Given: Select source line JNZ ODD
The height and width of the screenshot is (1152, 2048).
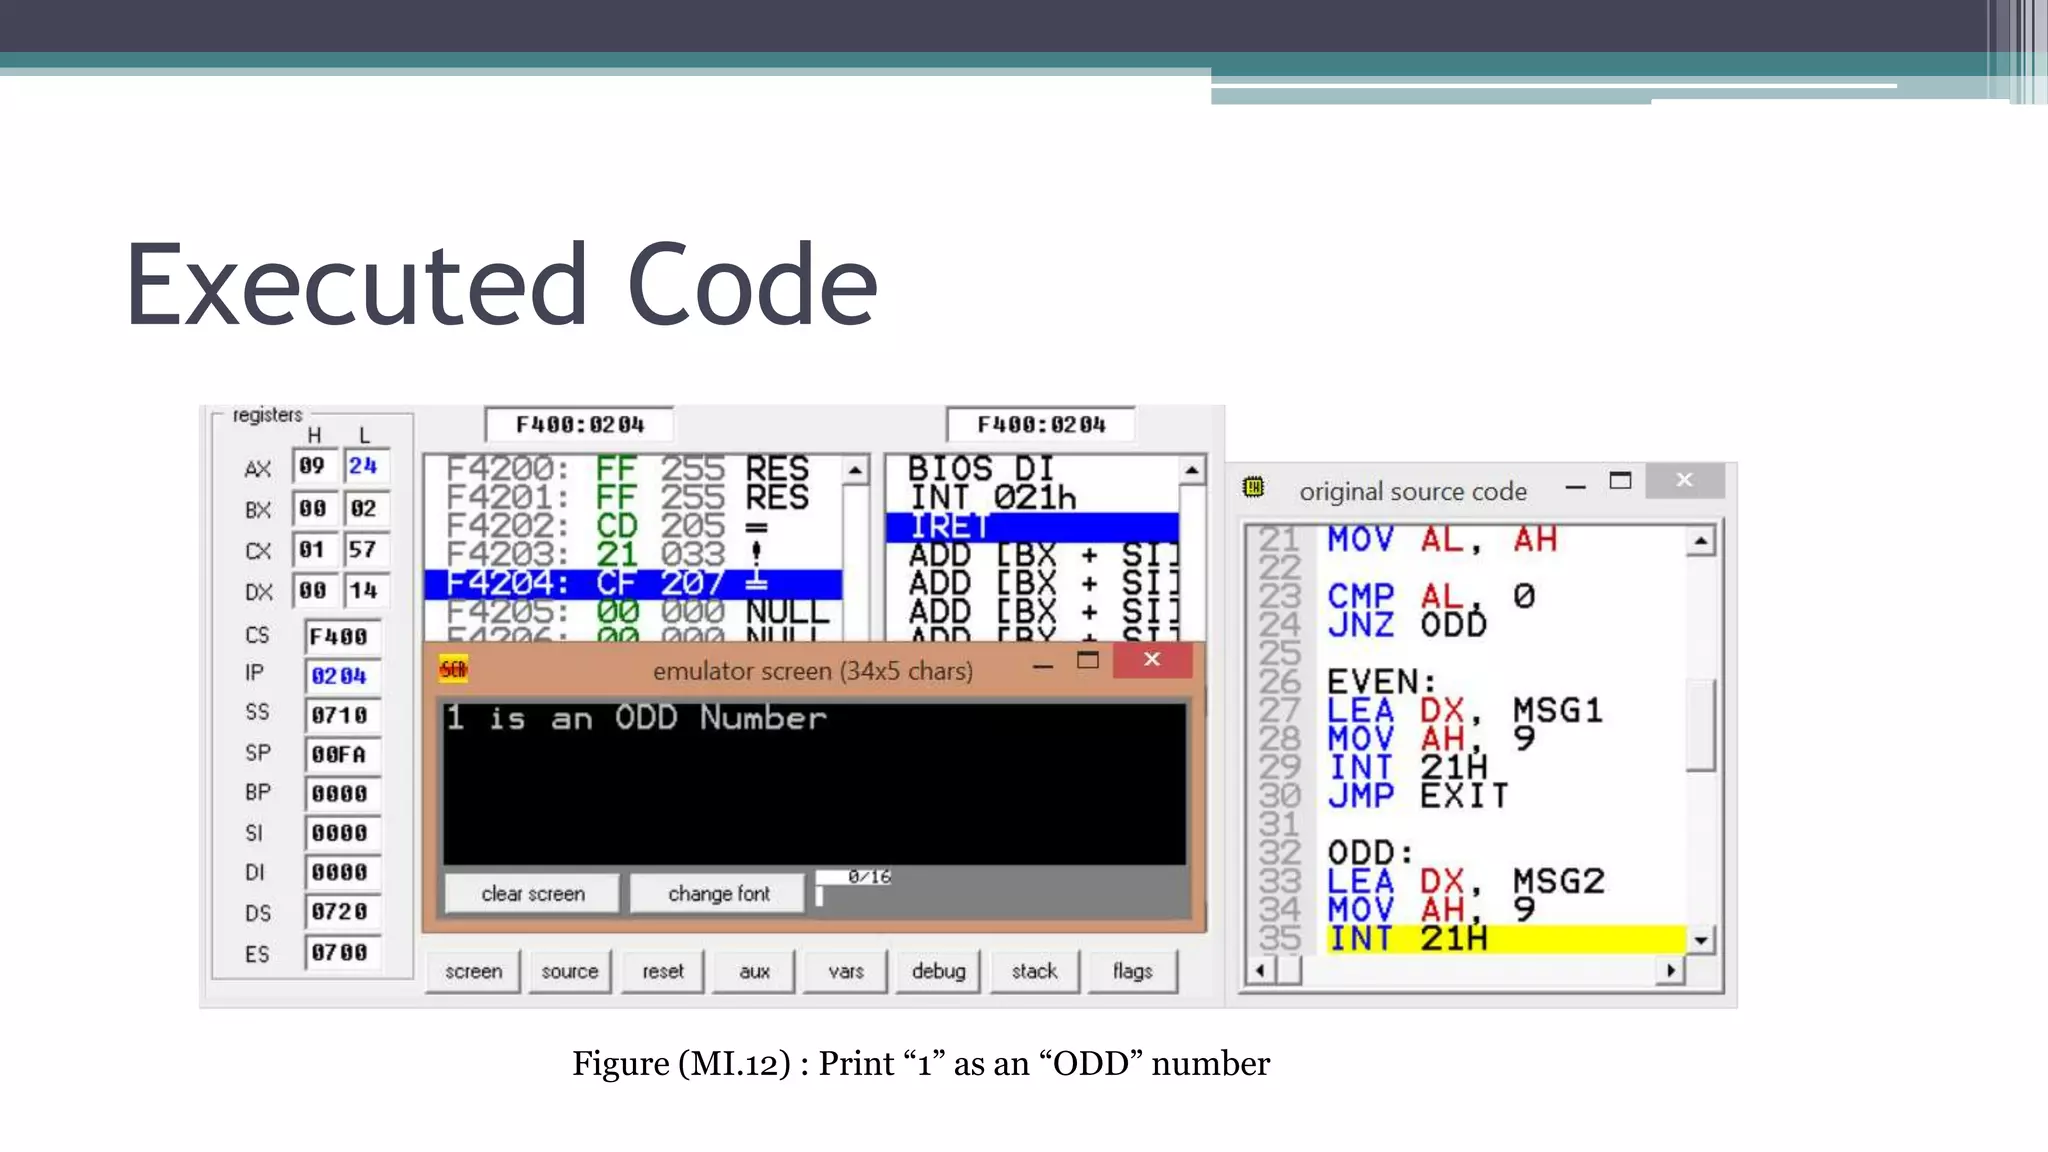Looking at the screenshot, I should 1407,625.
